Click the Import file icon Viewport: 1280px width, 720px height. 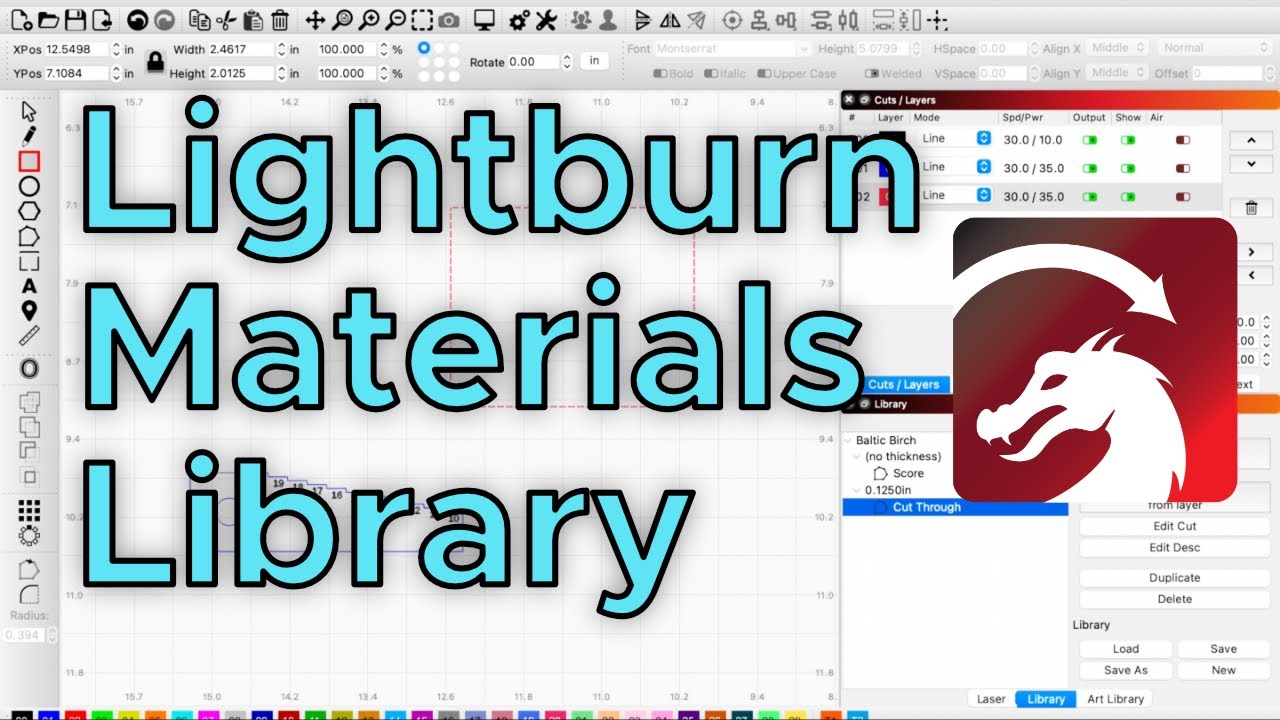tap(101, 19)
